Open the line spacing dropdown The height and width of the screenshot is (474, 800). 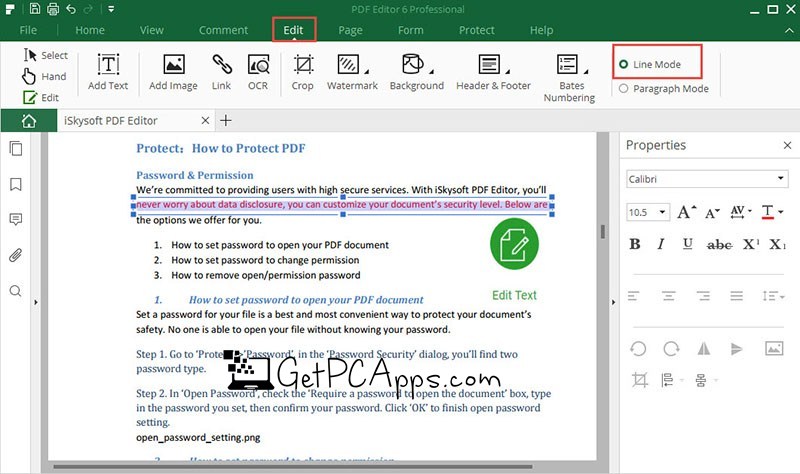[x=773, y=295]
